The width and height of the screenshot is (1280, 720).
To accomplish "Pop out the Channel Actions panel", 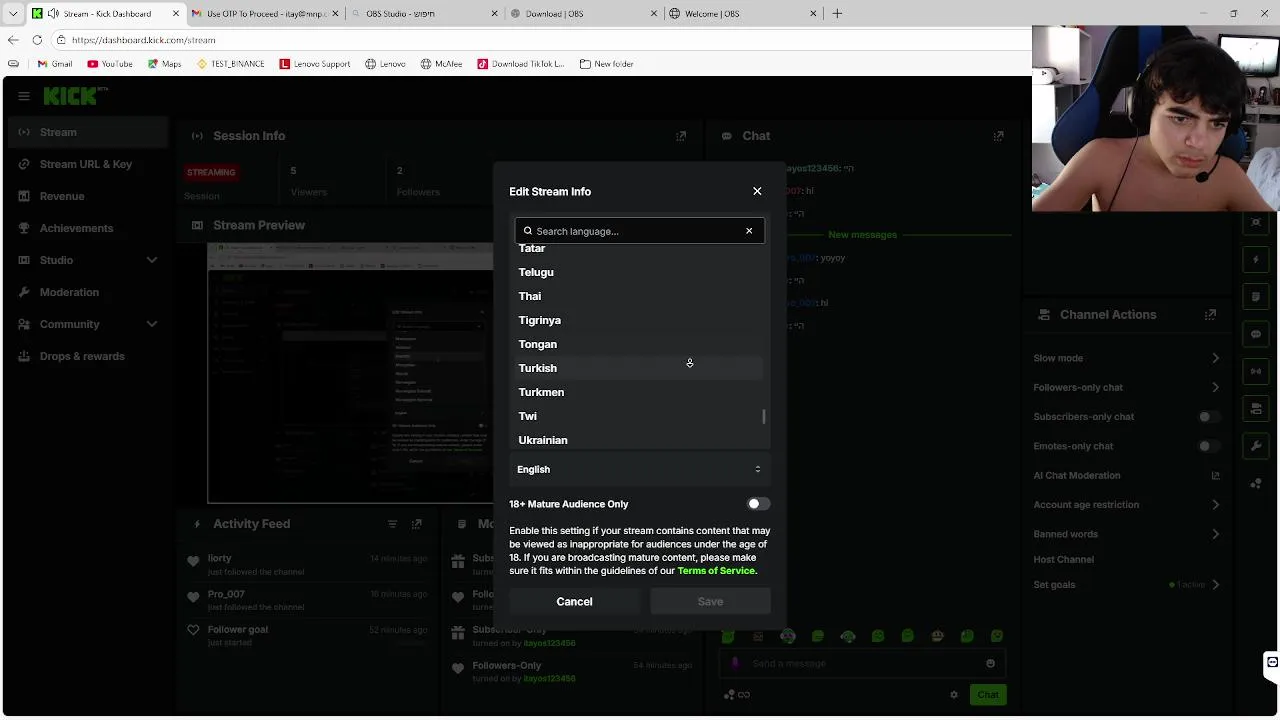I will click(x=1210, y=314).
